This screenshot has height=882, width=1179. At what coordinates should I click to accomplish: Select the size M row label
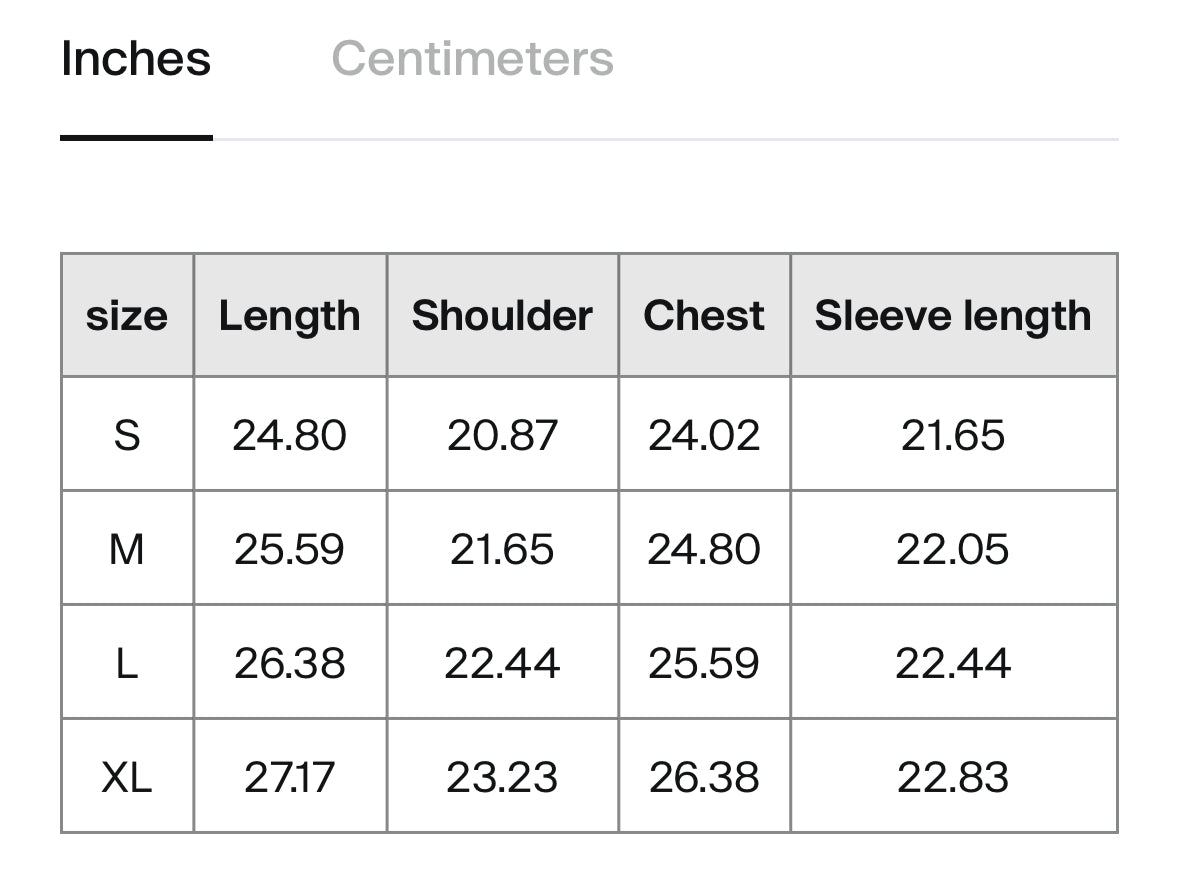pyautogui.click(x=127, y=549)
